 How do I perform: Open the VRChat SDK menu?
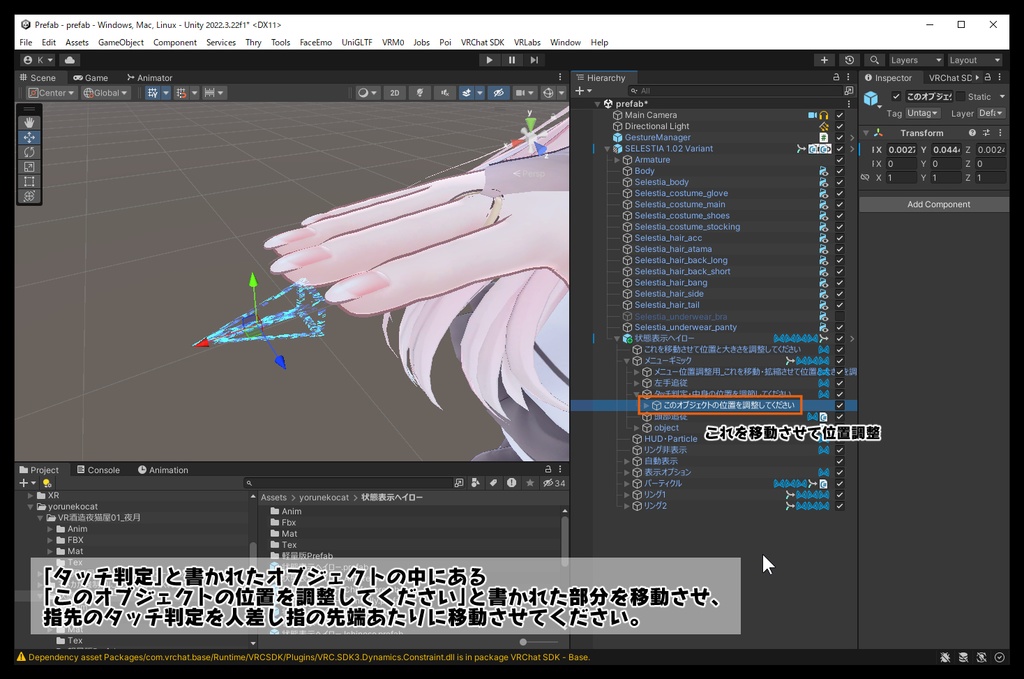click(x=482, y=42)
